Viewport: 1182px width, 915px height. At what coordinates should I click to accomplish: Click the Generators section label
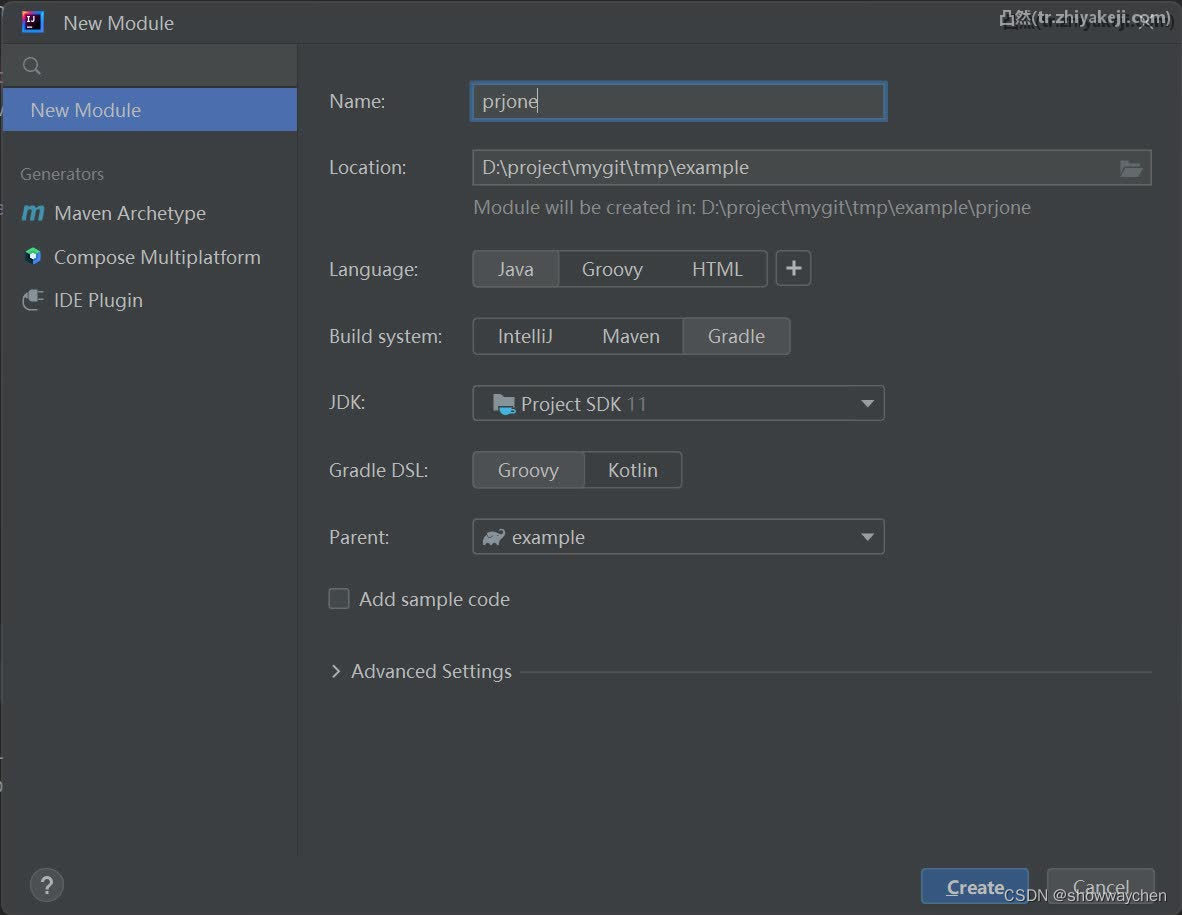pyautogui.click(x=62, y=174)
